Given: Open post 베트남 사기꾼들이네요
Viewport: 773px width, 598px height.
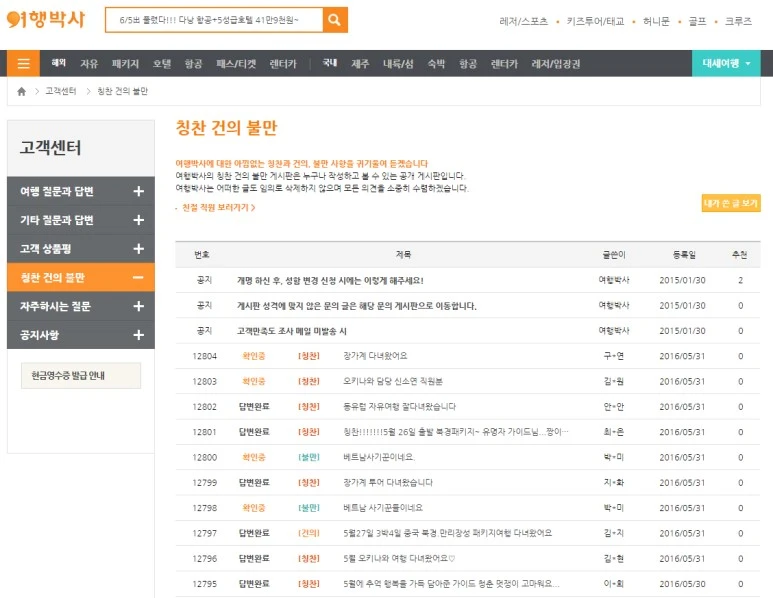Looking at the screenshot, I should [383, 508].
